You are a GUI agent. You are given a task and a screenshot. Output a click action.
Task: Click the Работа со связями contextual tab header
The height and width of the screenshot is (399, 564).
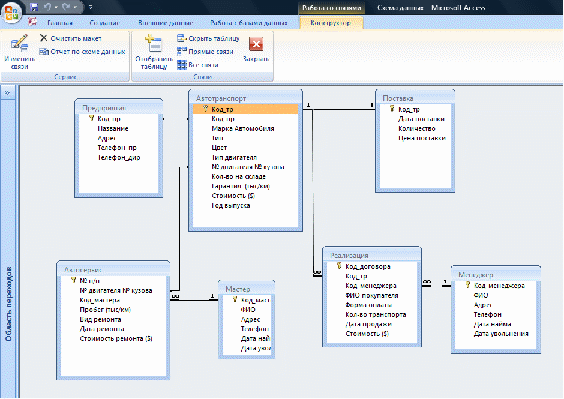331,8
